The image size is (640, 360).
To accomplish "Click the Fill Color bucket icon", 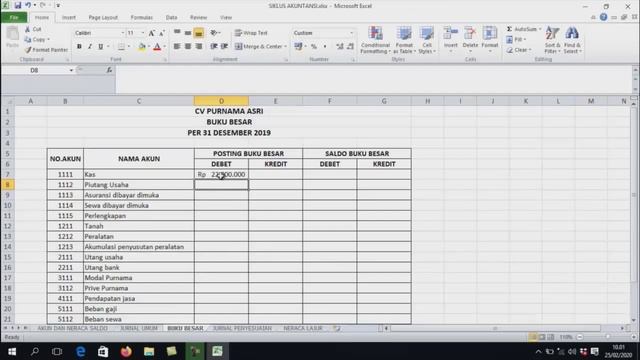I will click(x=142, y=47).
